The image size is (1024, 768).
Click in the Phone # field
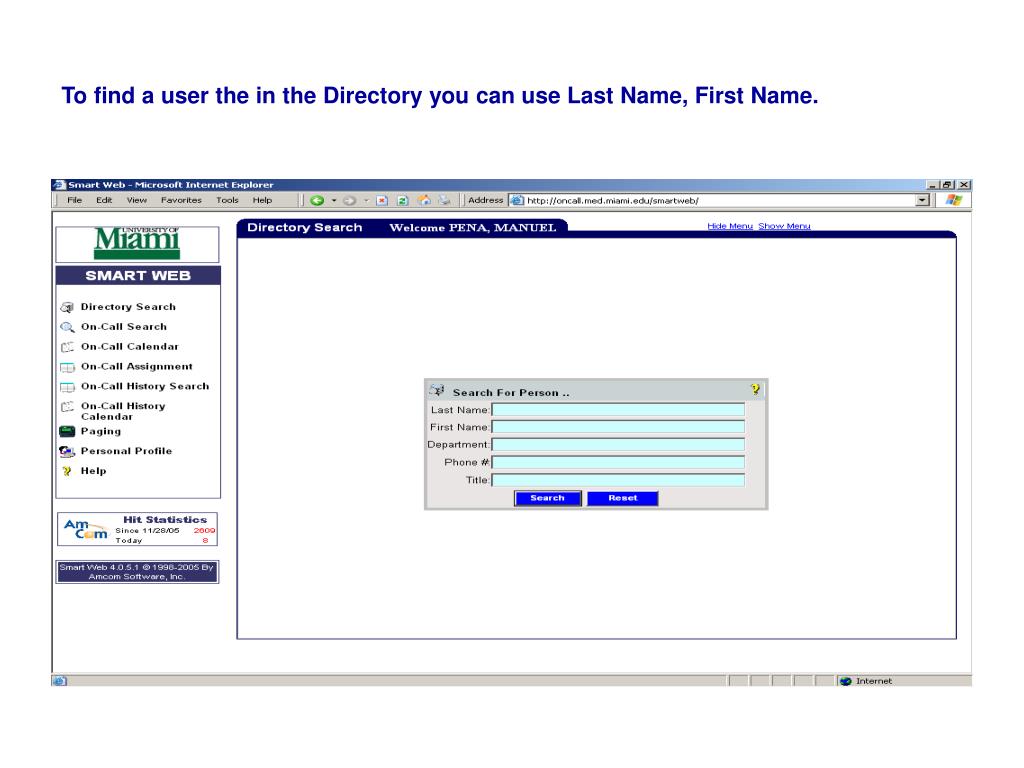tap(618, 462)
